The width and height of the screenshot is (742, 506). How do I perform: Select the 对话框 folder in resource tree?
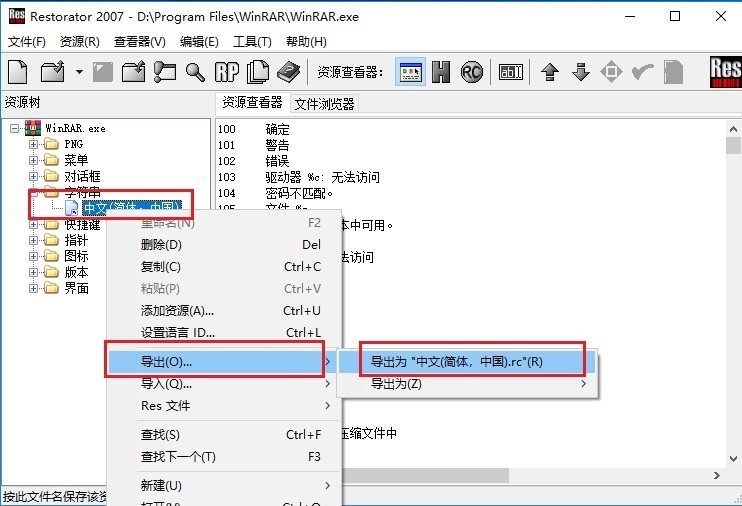[x=82, y=176]
